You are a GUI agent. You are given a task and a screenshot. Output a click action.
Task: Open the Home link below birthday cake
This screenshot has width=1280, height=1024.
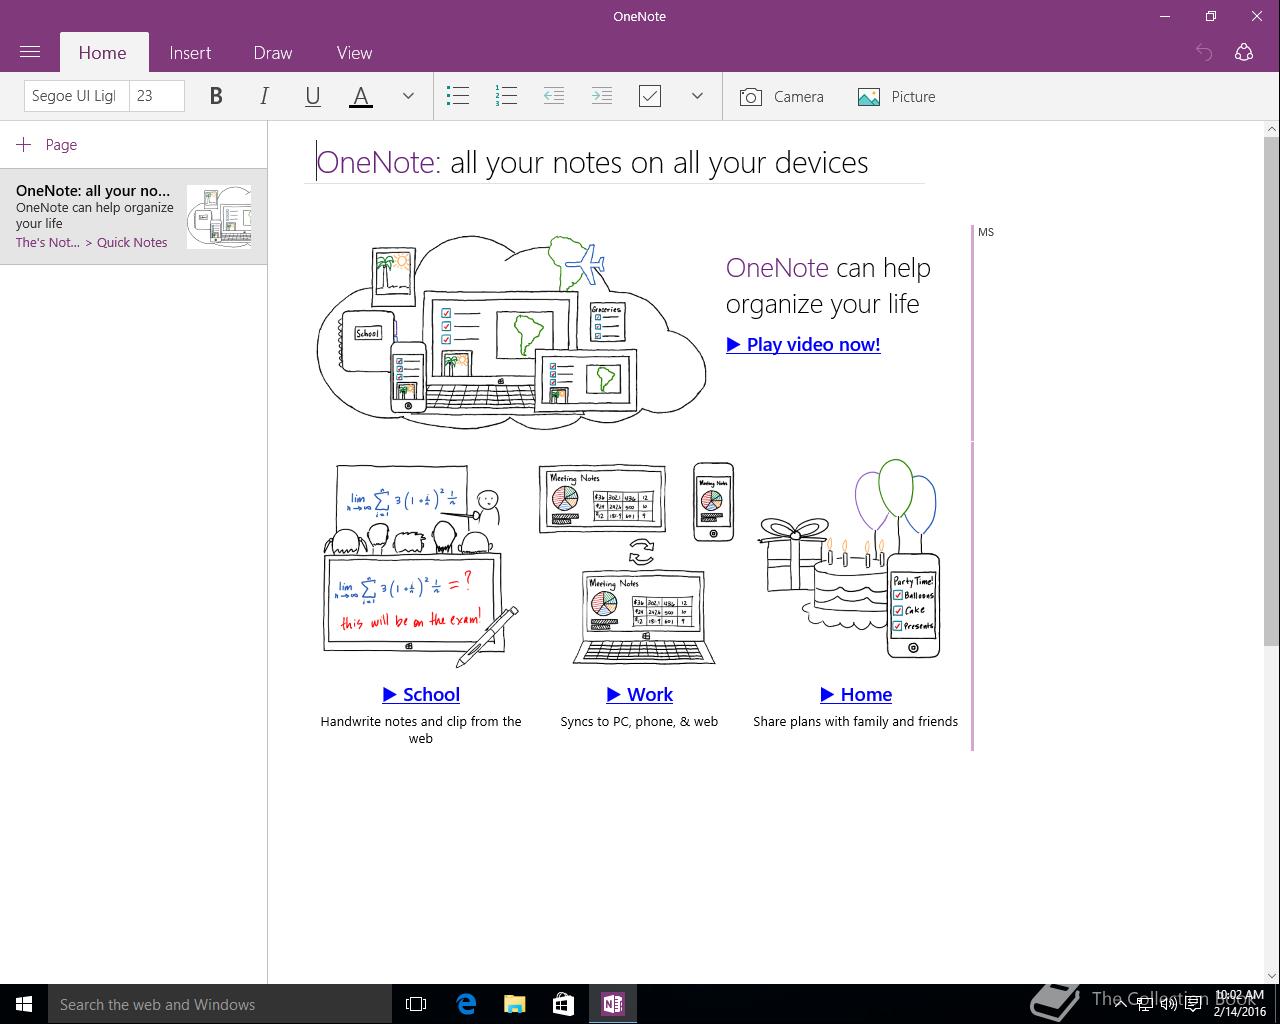(x=856, y=694)
